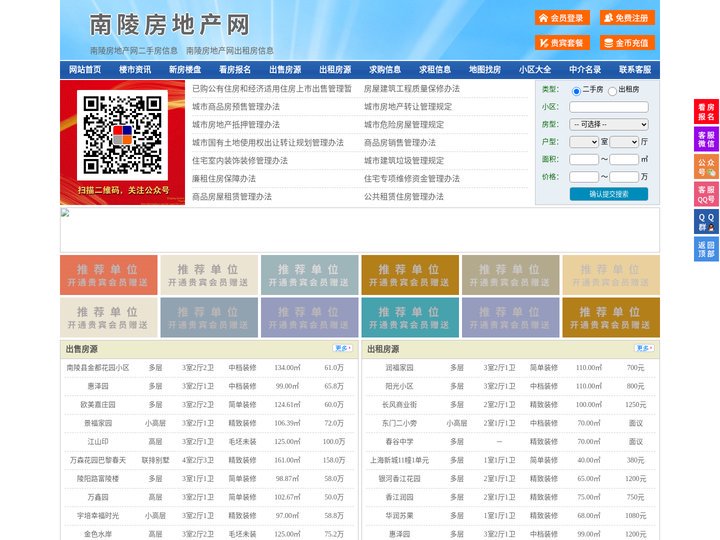
Task: Click the 客服QQ号 side floating icon
Action: pyautogui.click(x=706, y=194)
